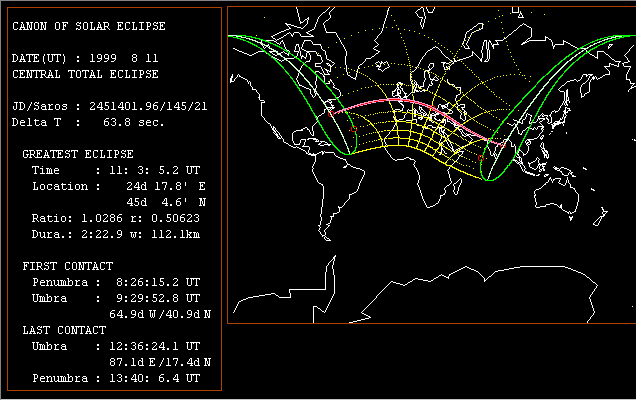This screenshot has height=401, width=636.
Task: Click coordinates 87.1d E/17.4d N
Action: (x=160, y=362)
